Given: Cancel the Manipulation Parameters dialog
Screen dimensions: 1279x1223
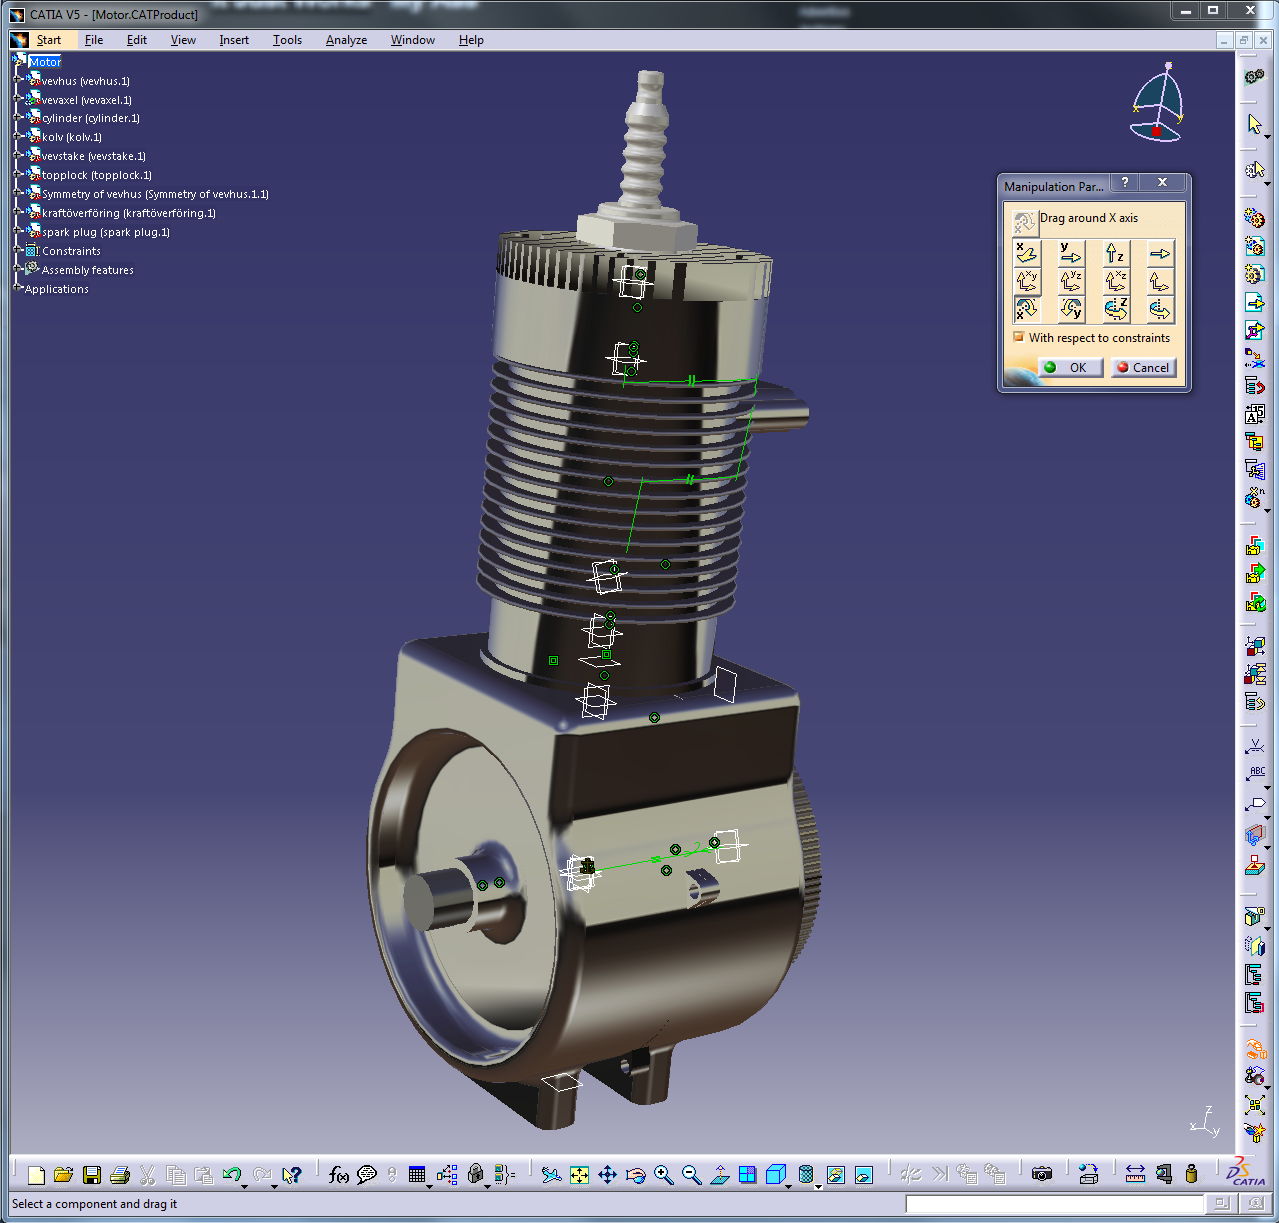Looking at the screenshot, I should (1143, 367).
